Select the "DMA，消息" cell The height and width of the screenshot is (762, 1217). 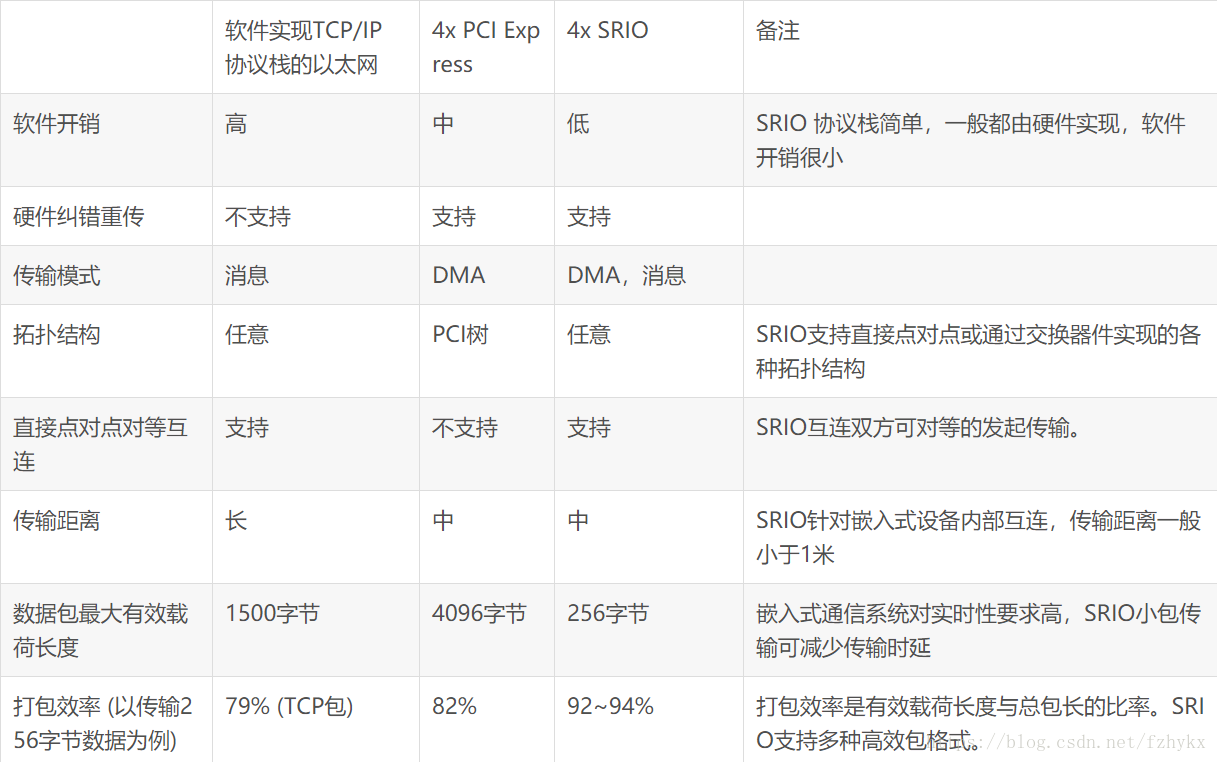point(627,276)
